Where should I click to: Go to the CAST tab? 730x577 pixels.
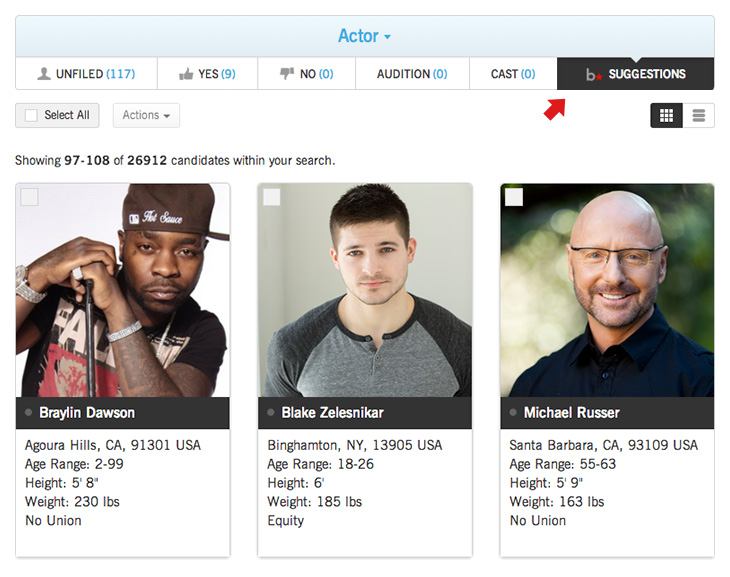point(512,74)
